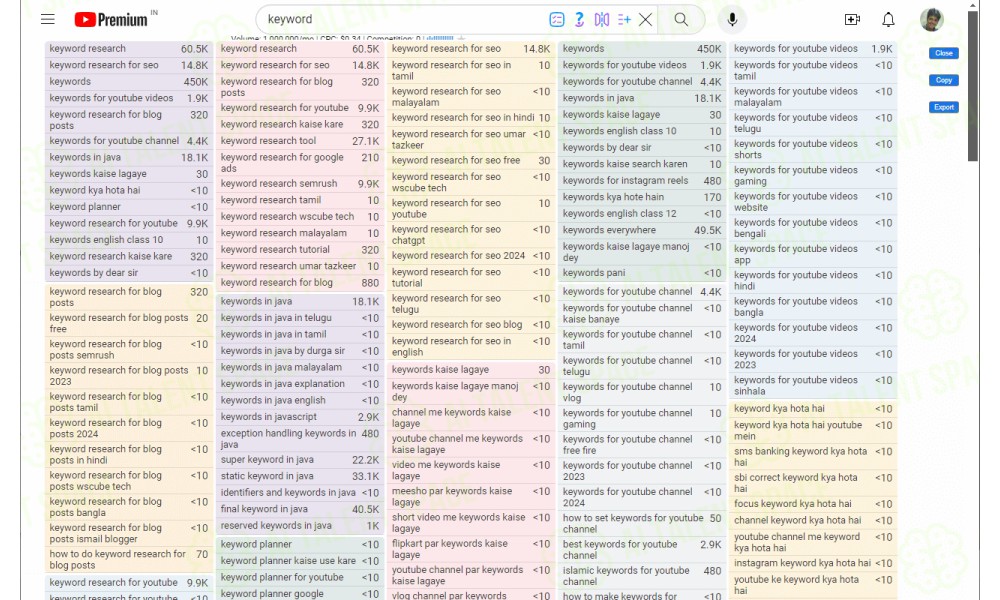Click 'keywords for youtube channel vlog'
The image size is (1000, 600).
642,392
